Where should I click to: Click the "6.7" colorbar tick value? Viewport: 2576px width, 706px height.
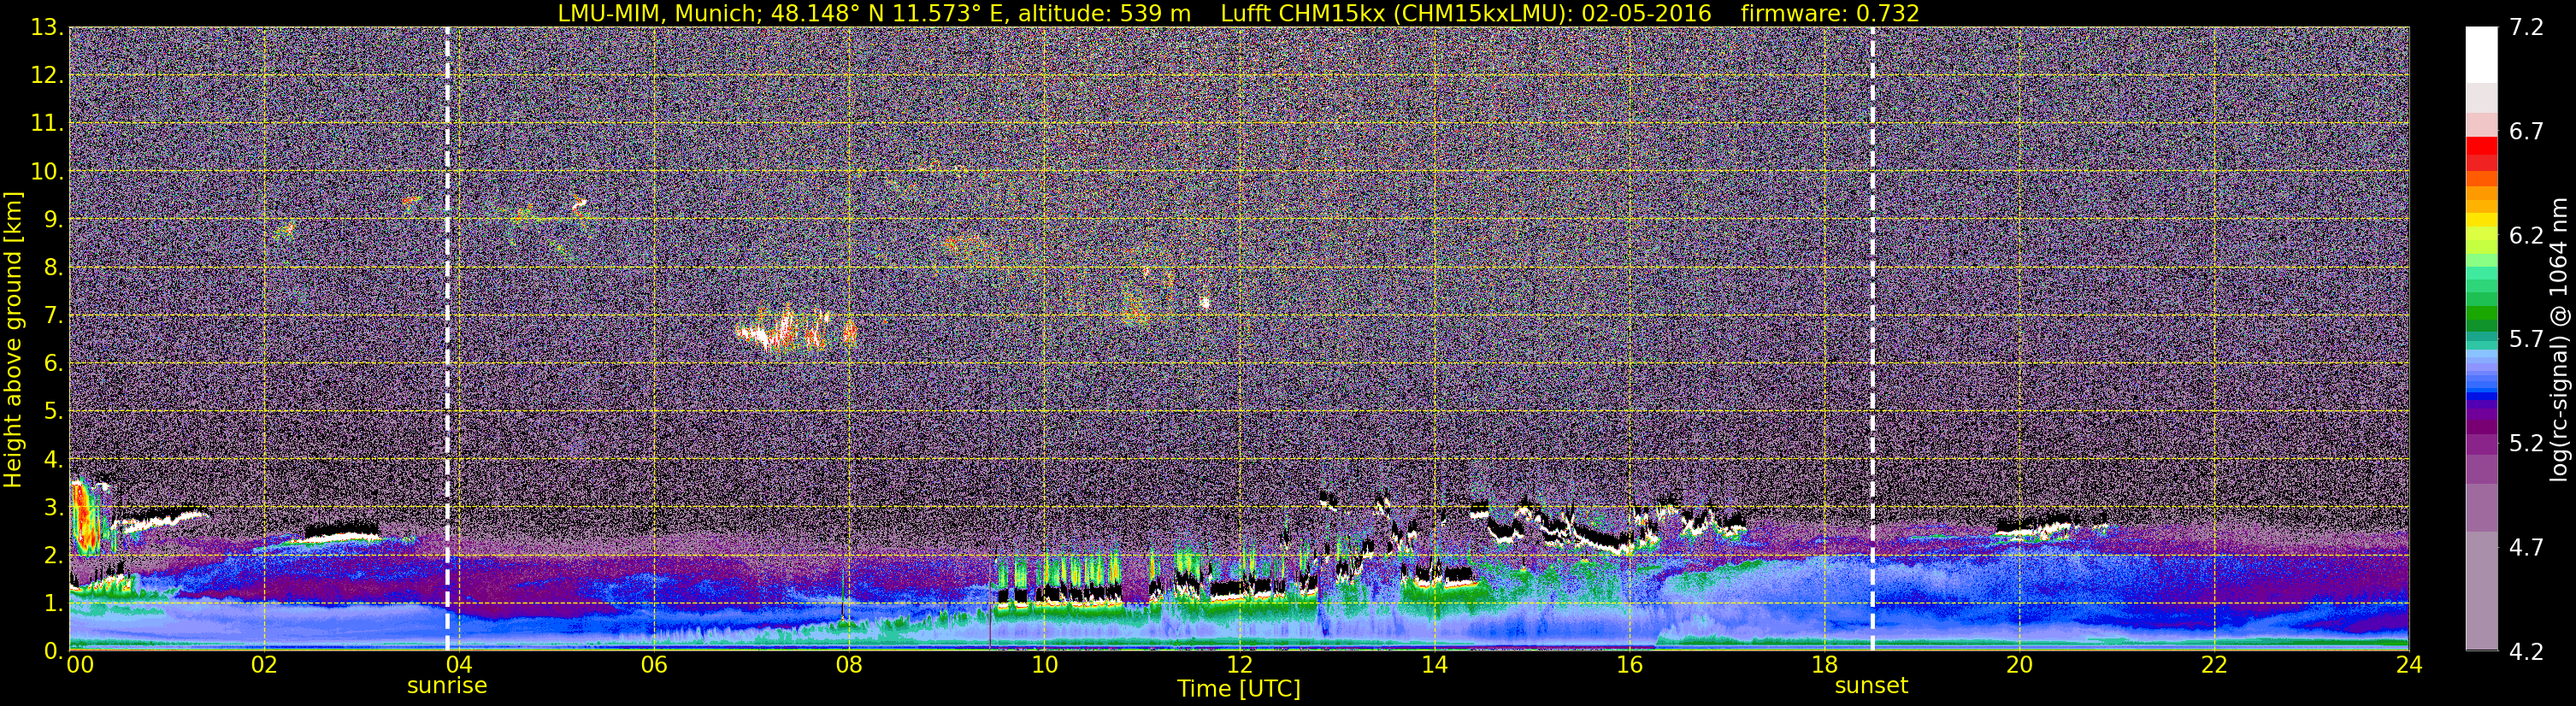2526,131
